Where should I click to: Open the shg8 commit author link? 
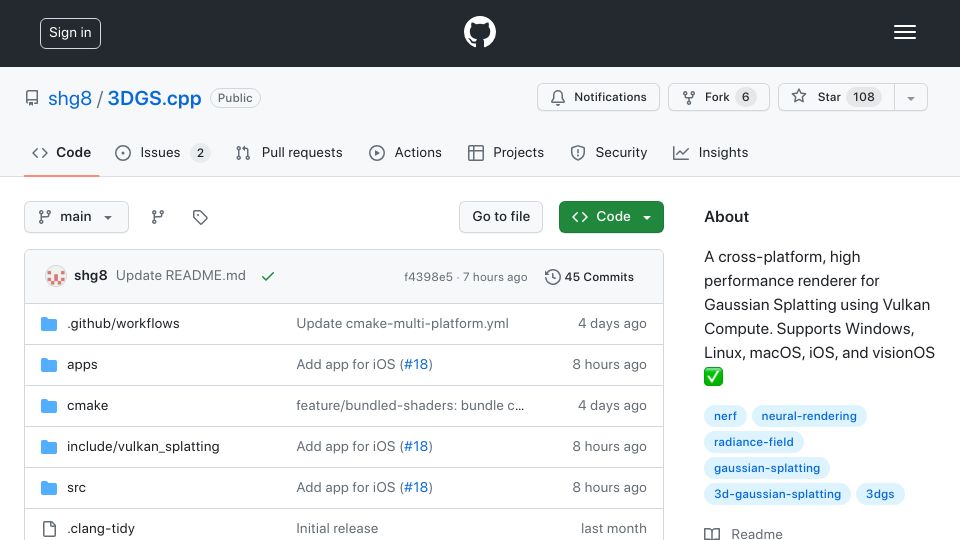pyautogui.click(x=91, y=276)
